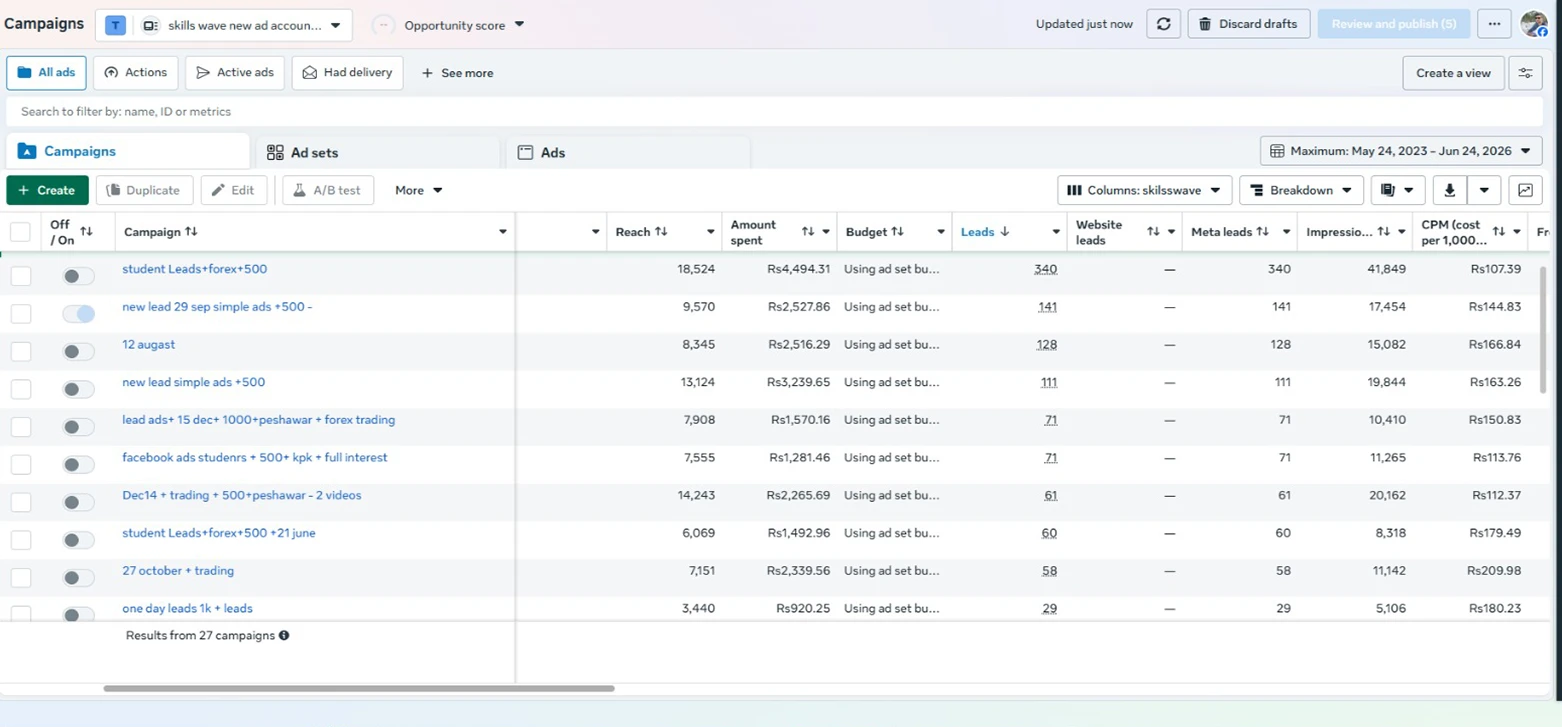
Task: Click the green Create button
Action: click(x=47, y=190)
